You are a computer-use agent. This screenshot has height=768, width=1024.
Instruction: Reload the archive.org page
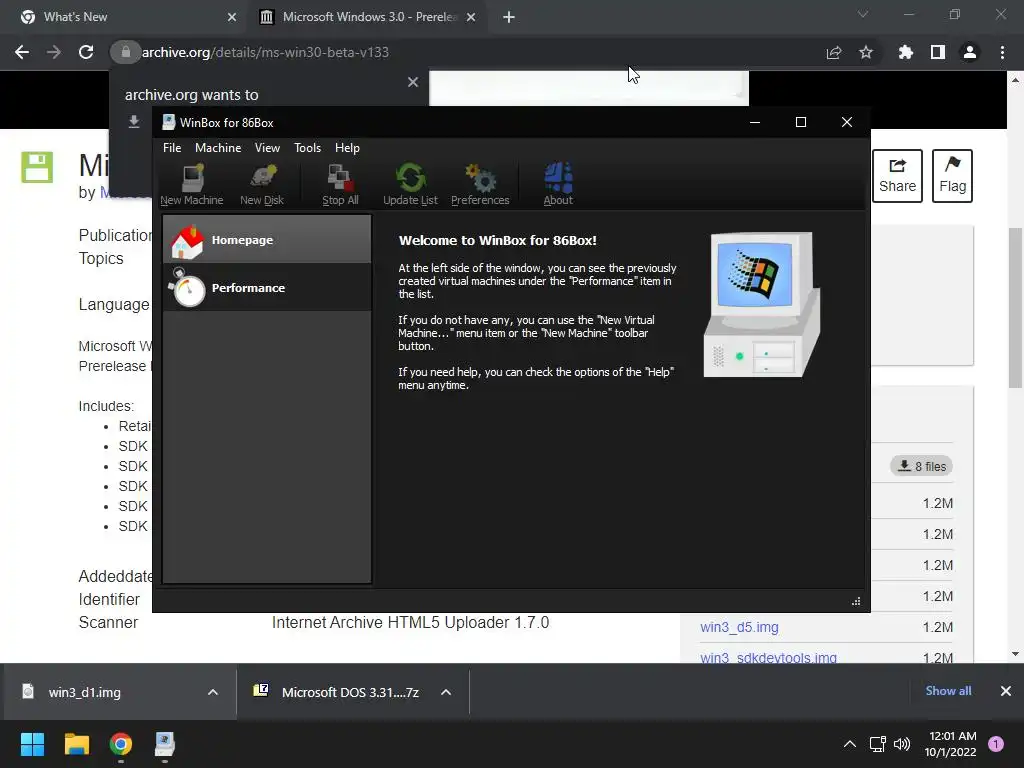coord(86,52)
